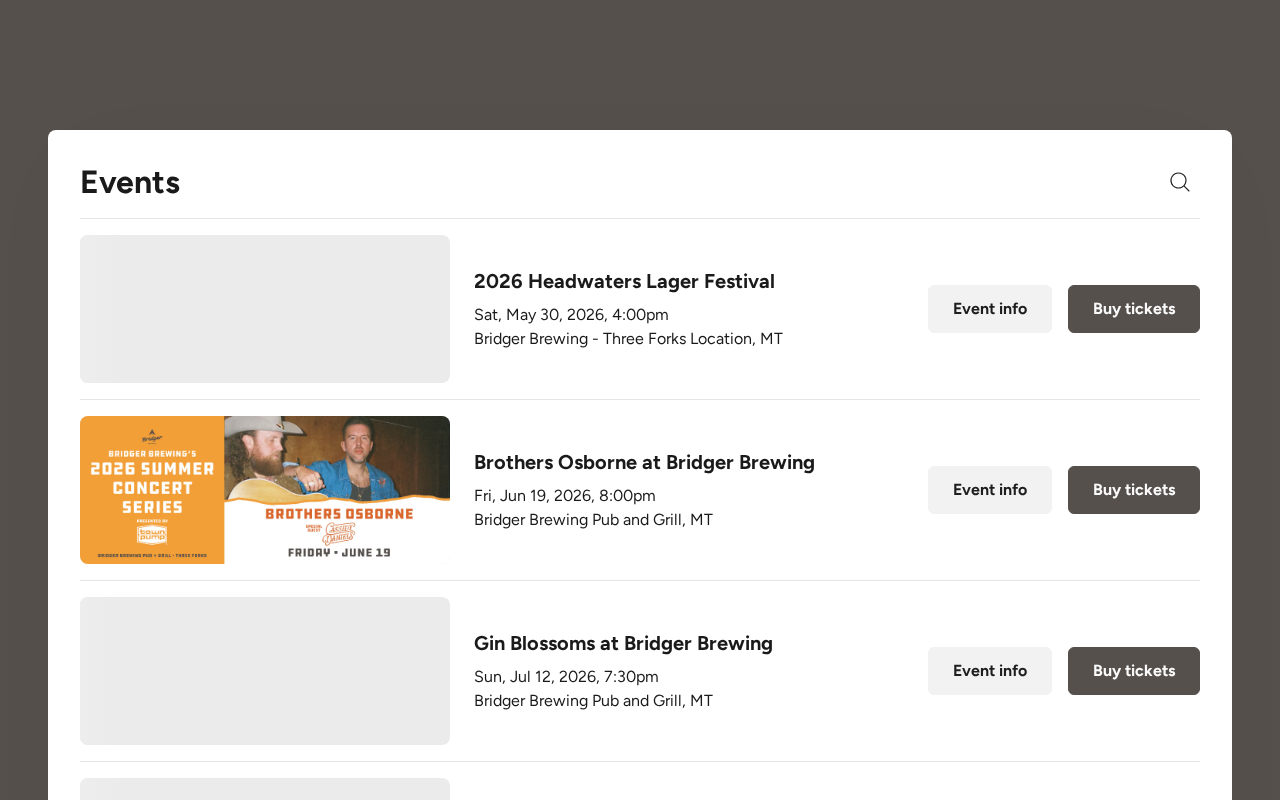Open Event info for Brothers Osborne show
The height and width of the screenshot is (800, 1280).
coord(990,490)
